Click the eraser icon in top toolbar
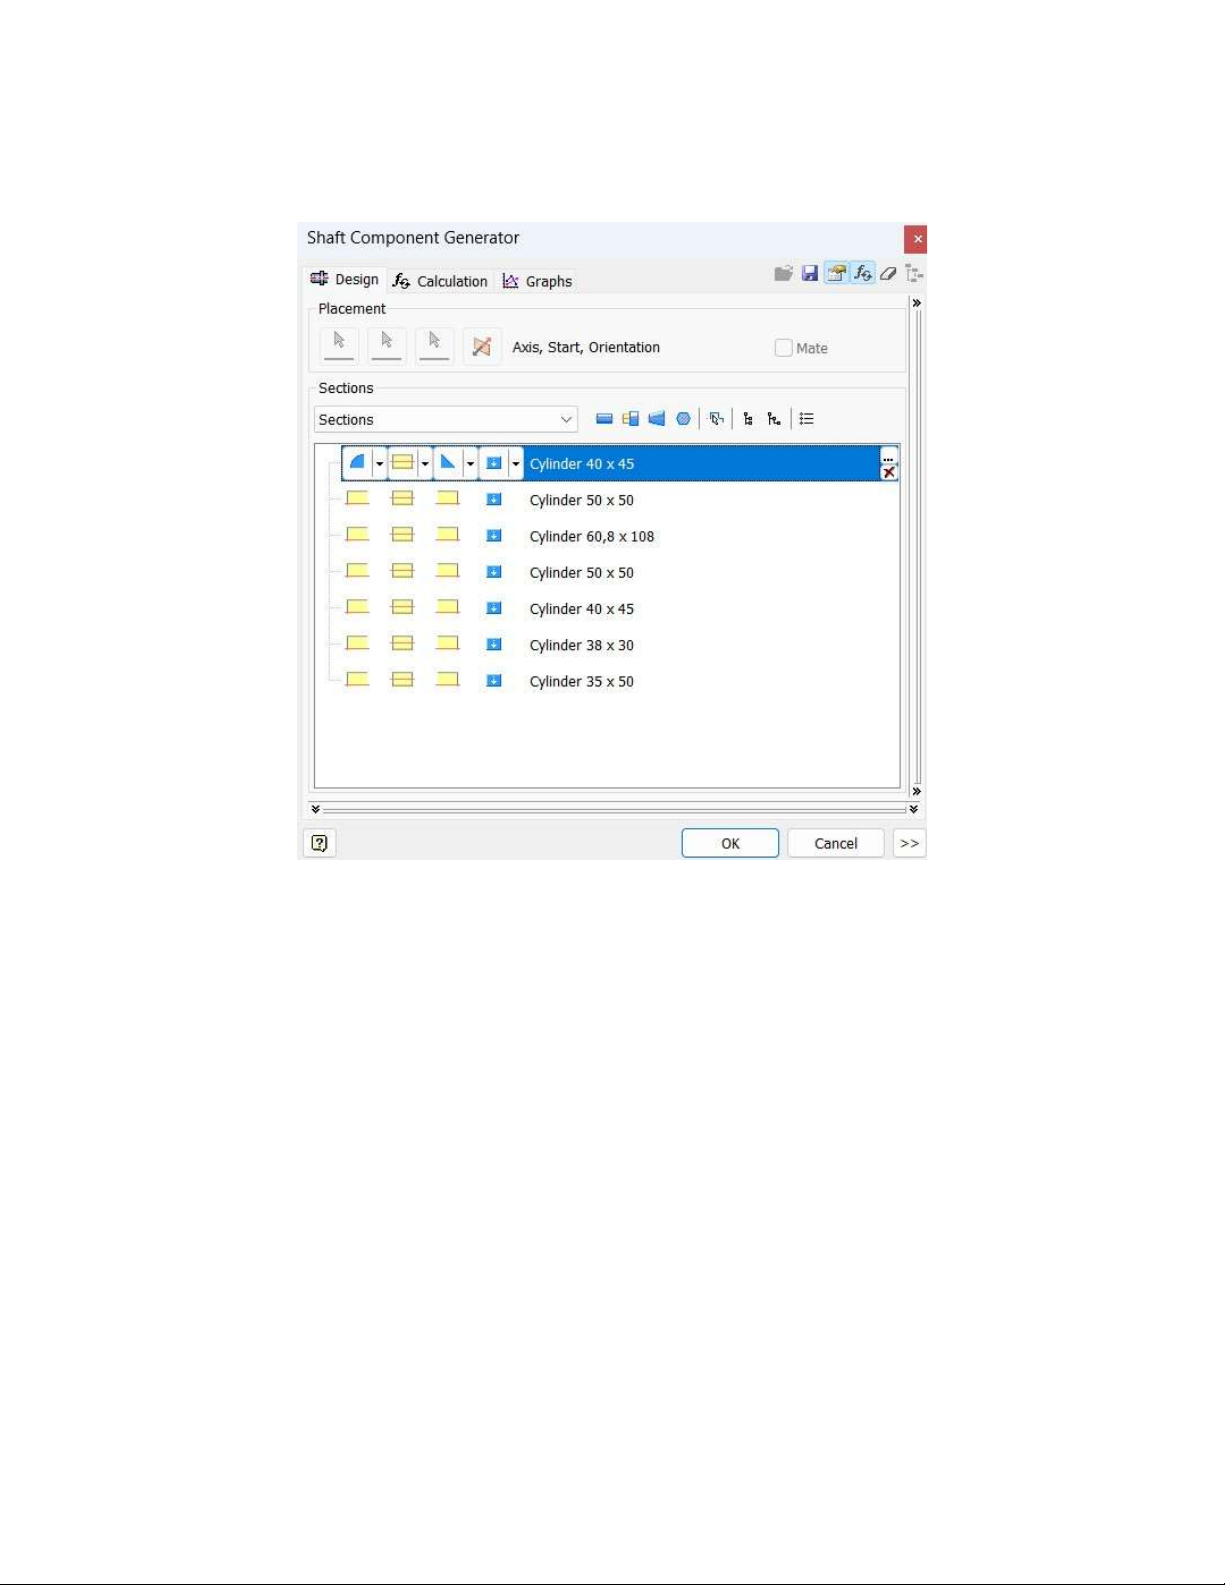Viewport: 1225px width, 1585px height. pos(888,273)
